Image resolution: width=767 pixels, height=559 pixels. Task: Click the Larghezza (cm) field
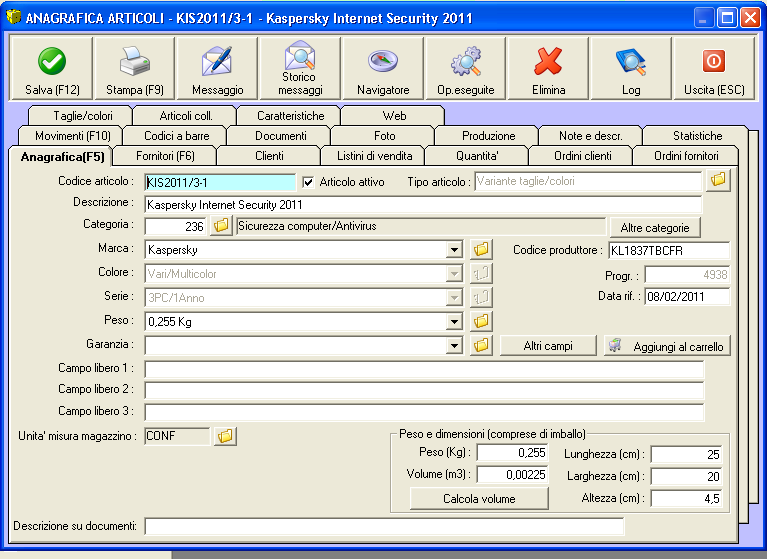(686, 476)
